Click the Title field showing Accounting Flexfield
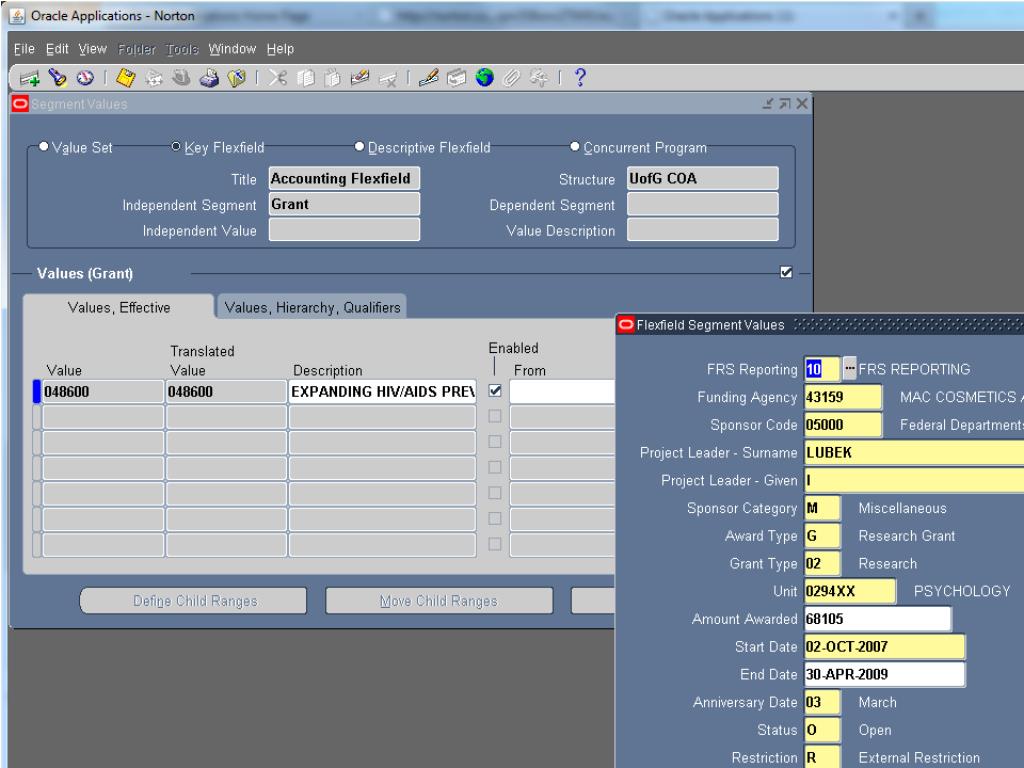 [344, 178]
